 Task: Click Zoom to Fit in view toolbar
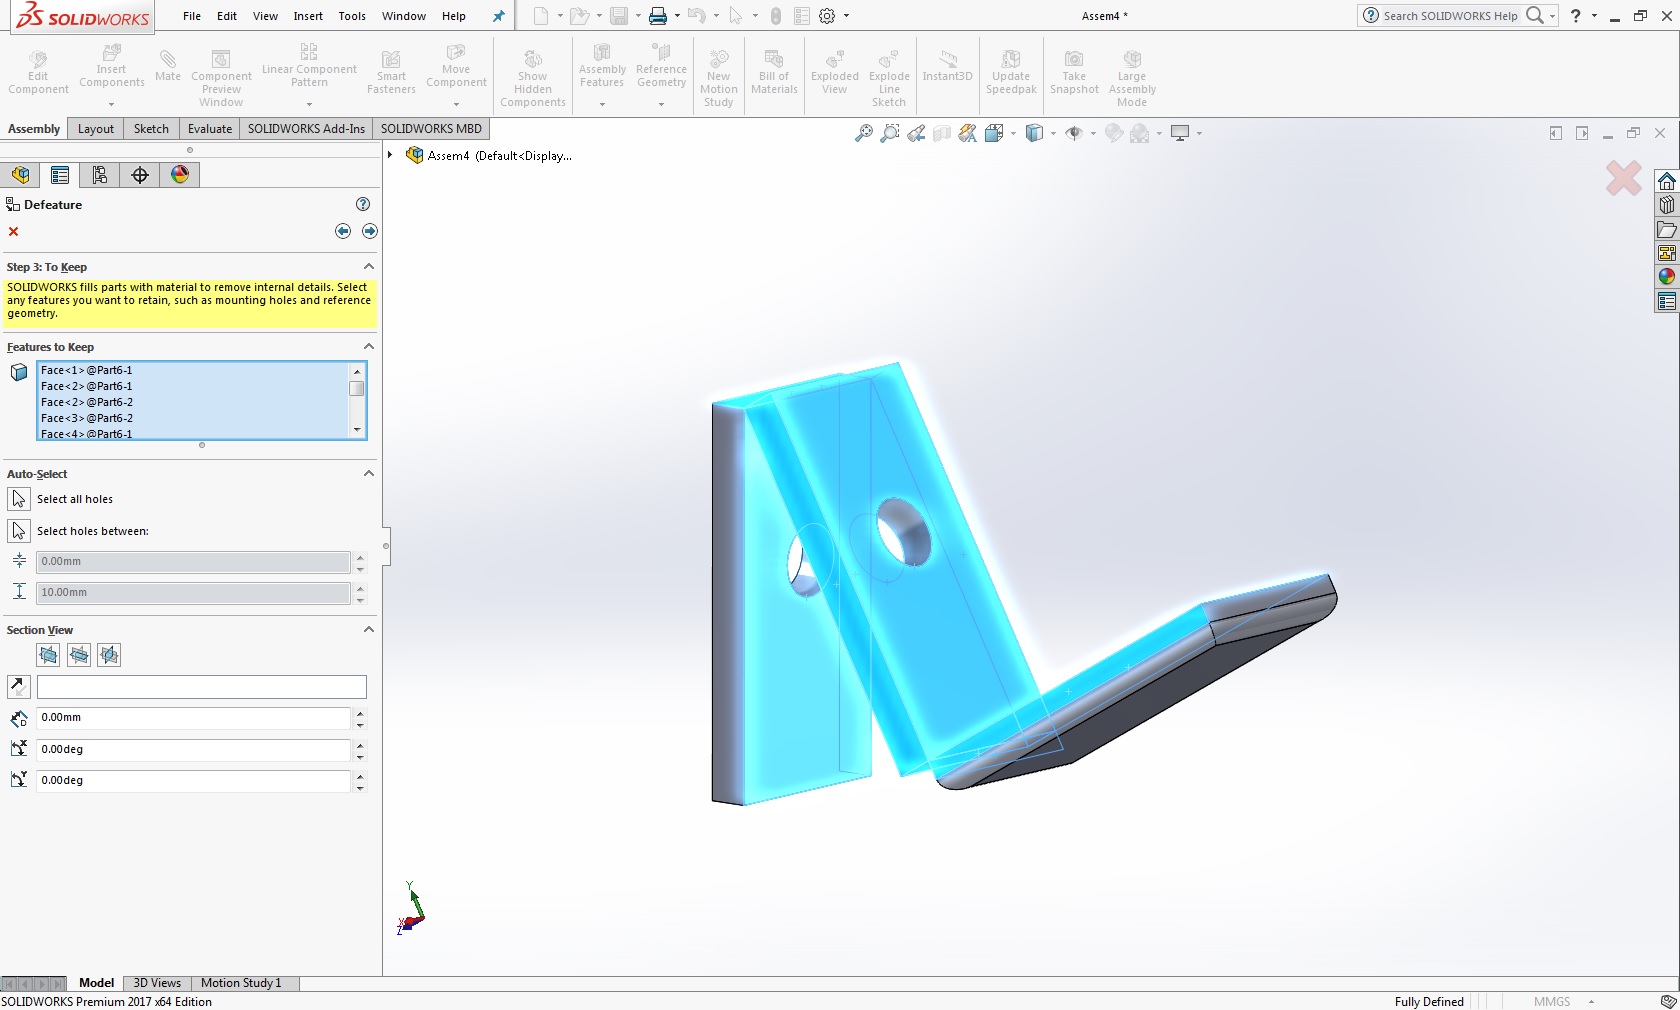pyautogui.click(x=864, y=133)
